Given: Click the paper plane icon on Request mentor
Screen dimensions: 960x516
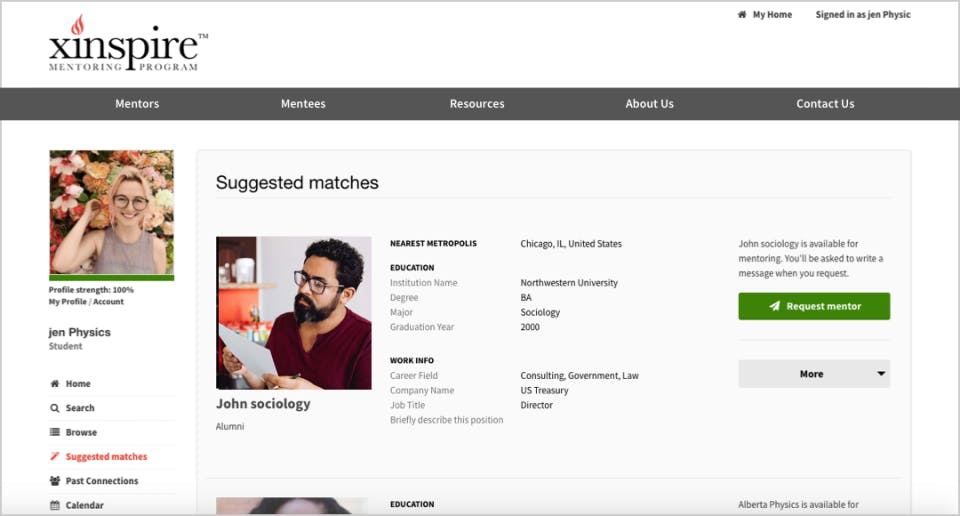Looking at the screenshot, I should tap(774, 306).
